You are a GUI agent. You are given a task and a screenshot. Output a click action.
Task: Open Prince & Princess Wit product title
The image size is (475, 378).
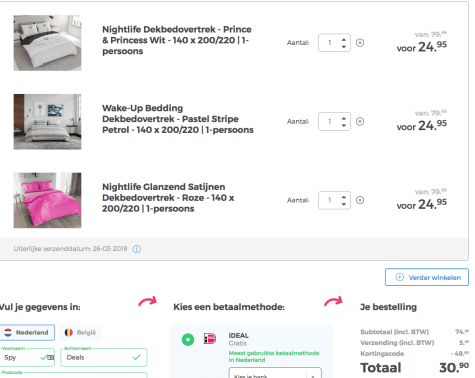(177, 40)
